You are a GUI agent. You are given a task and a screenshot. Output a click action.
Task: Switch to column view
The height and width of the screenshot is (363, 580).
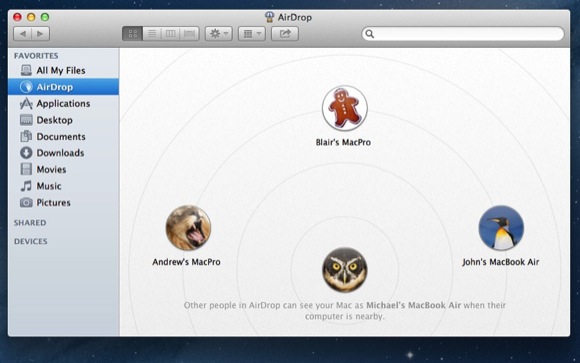[x=171, y=34]
